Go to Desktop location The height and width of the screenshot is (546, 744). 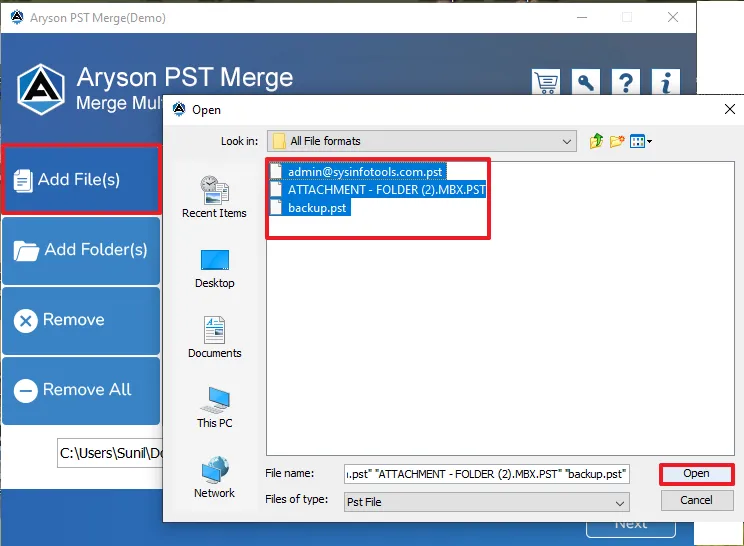[x=214, y=268]
